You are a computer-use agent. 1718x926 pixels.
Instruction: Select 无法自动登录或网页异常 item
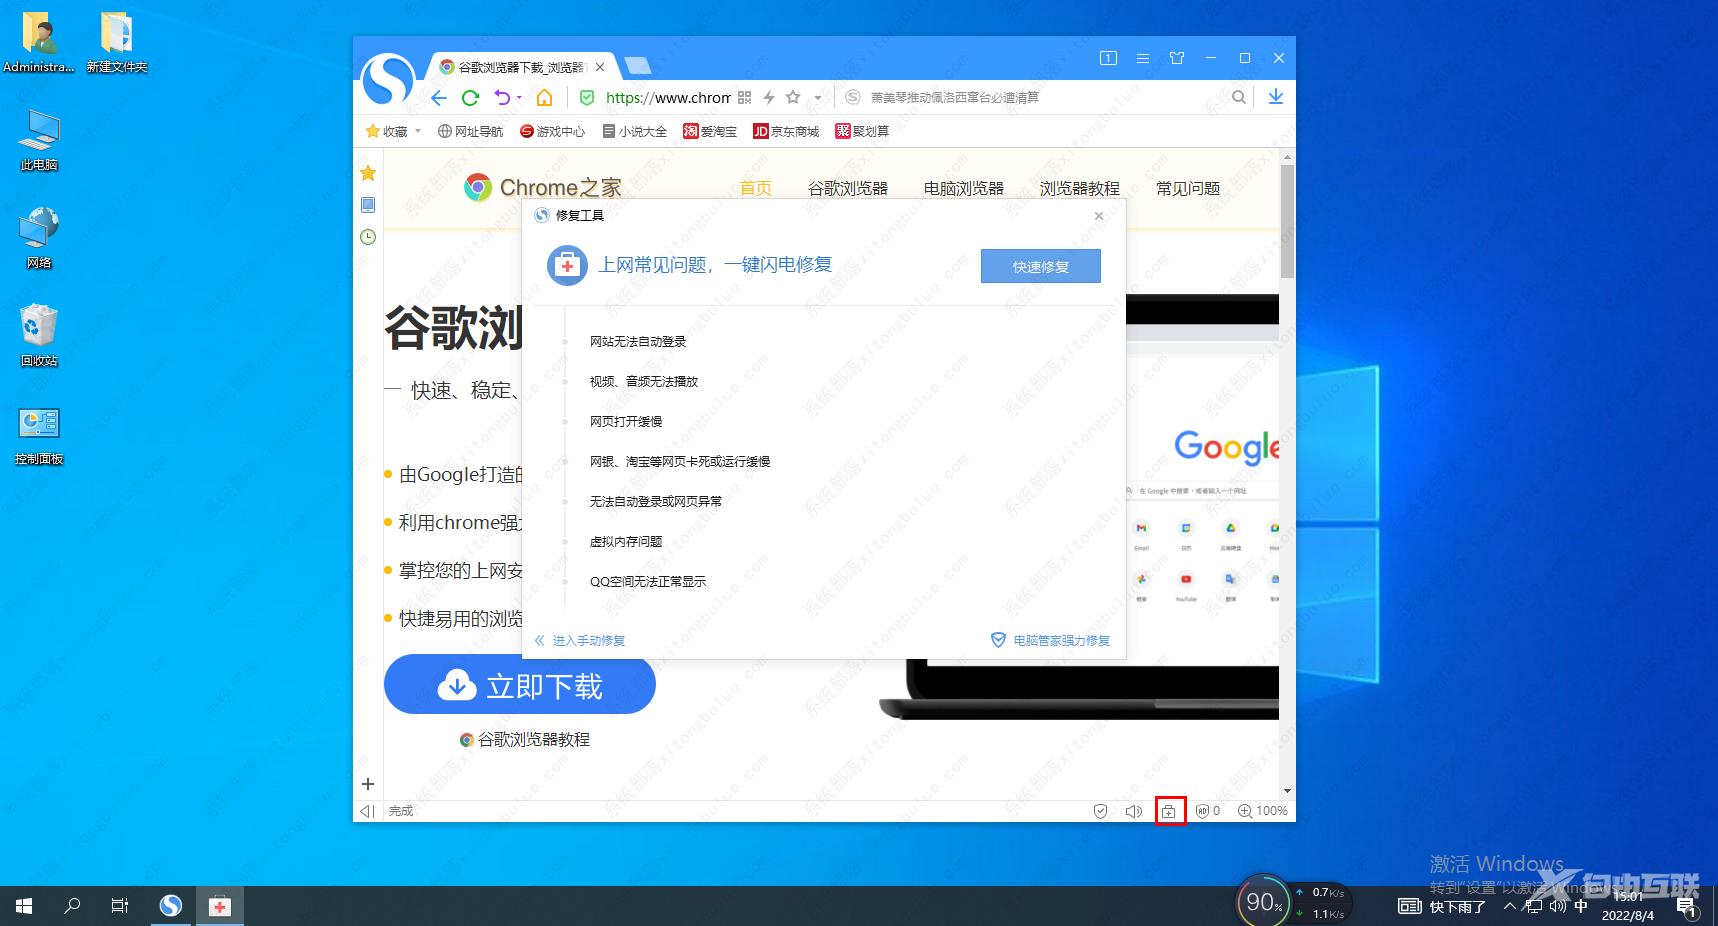[x=656, y=501]
